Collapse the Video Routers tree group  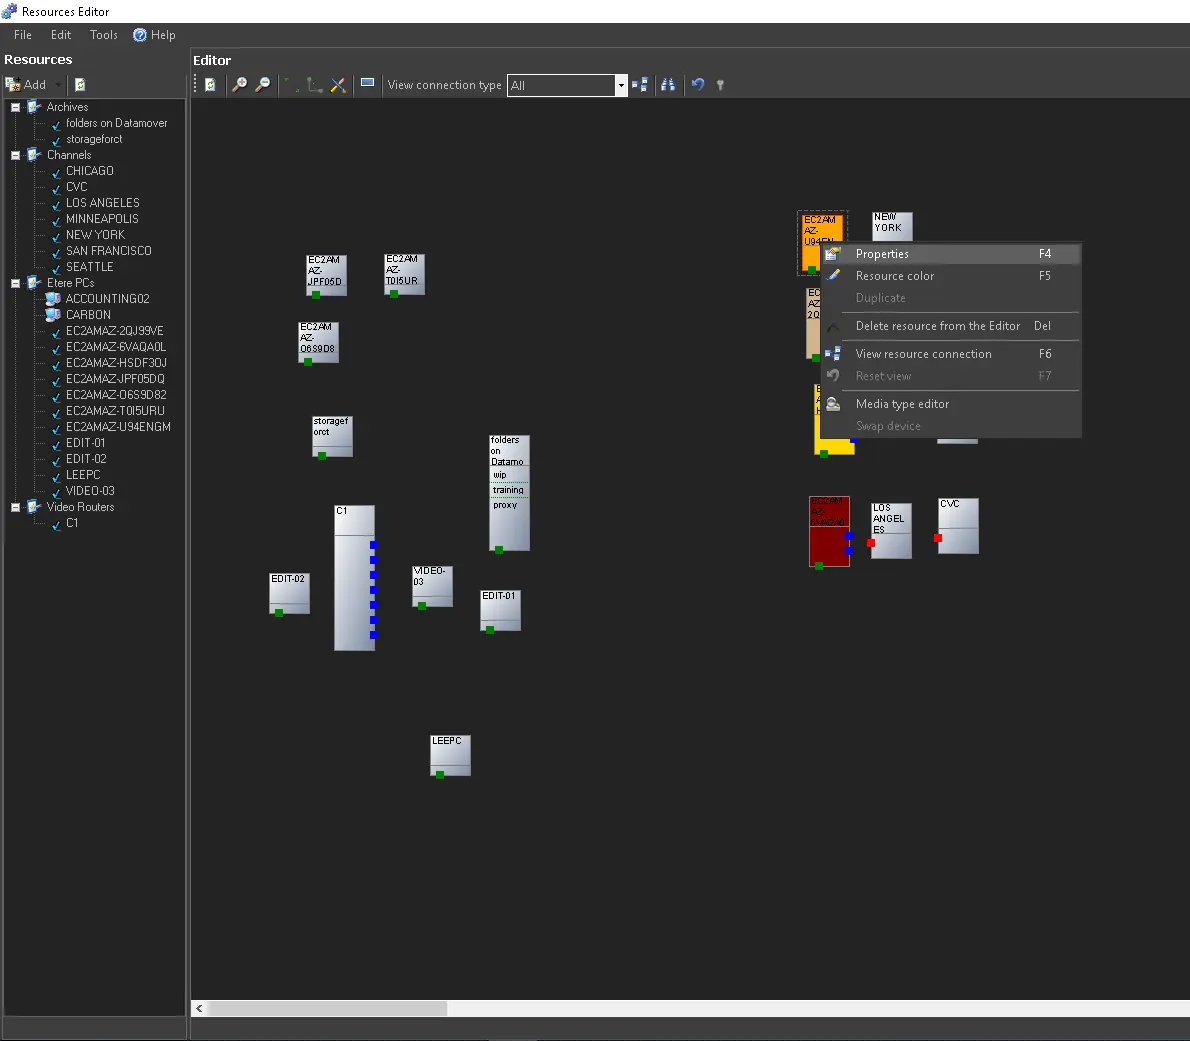(15, 507)
